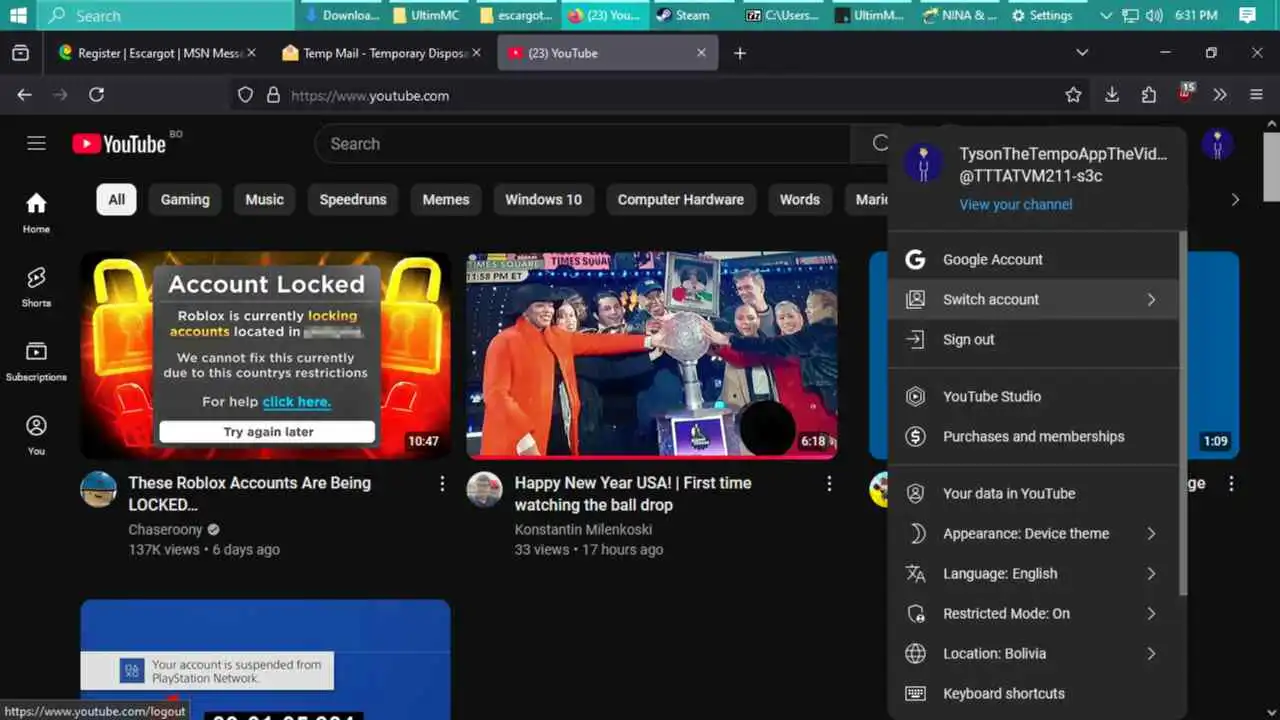The width and height of the screenshot is (1280, 720).
Task: Select the Music filter chip
Action: (265, 199)
